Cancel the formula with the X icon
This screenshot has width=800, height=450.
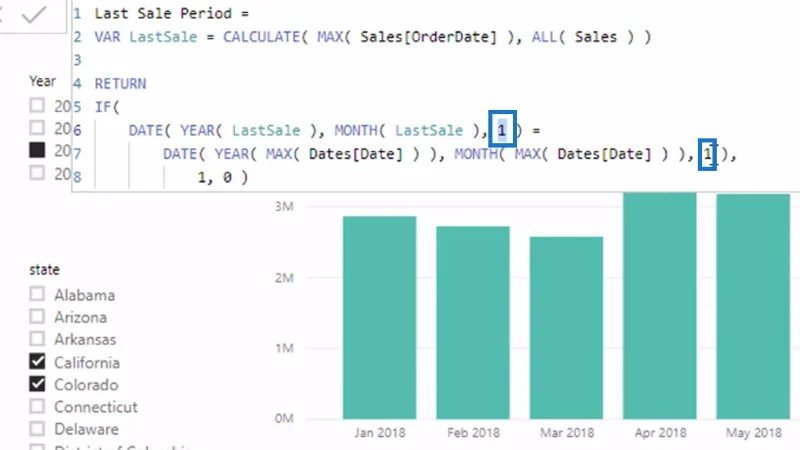(1, 14)
